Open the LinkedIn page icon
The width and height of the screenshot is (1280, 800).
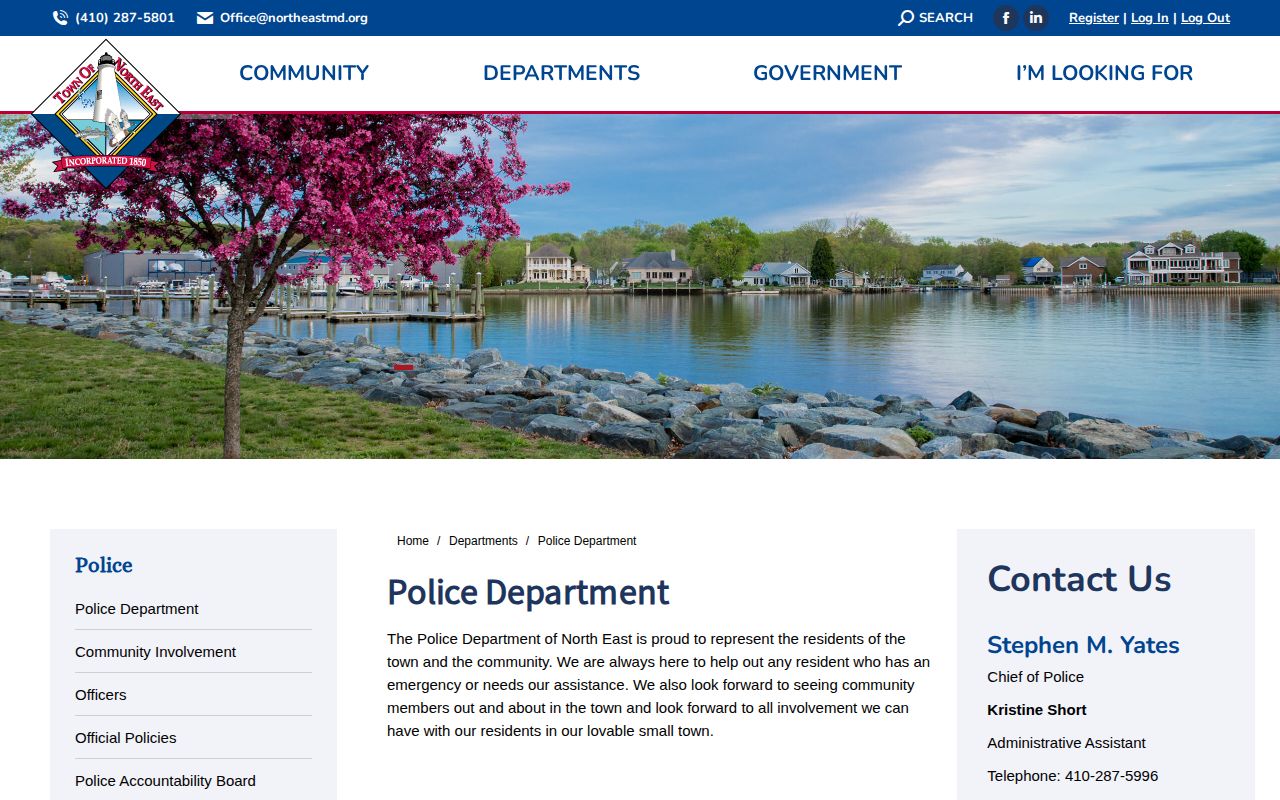click(1036, 18)
